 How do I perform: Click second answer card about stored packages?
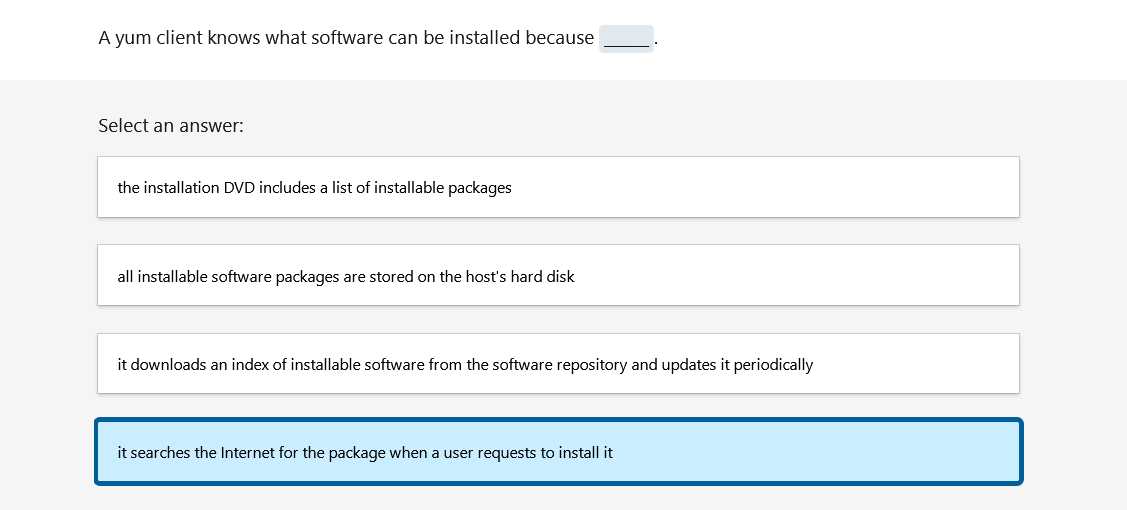coord(558,275)
